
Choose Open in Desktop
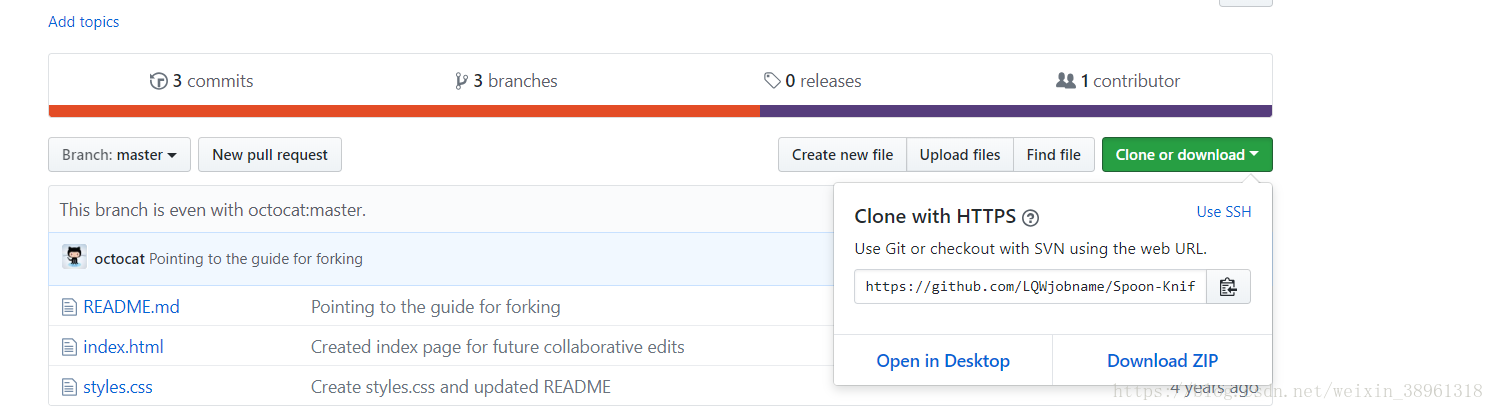point(943,361)
